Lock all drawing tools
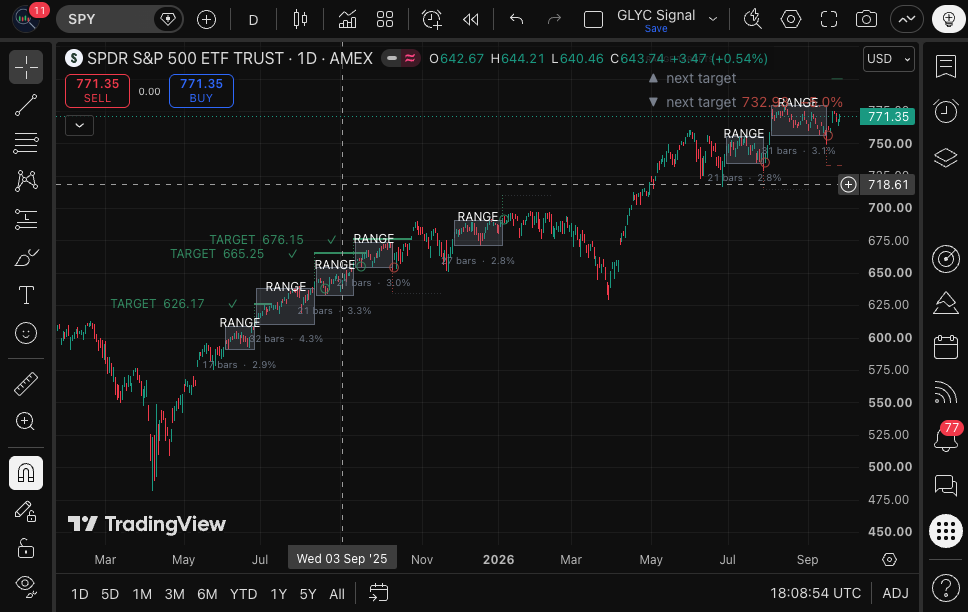Viewport: 968px width, 612px height. point(26,548)
